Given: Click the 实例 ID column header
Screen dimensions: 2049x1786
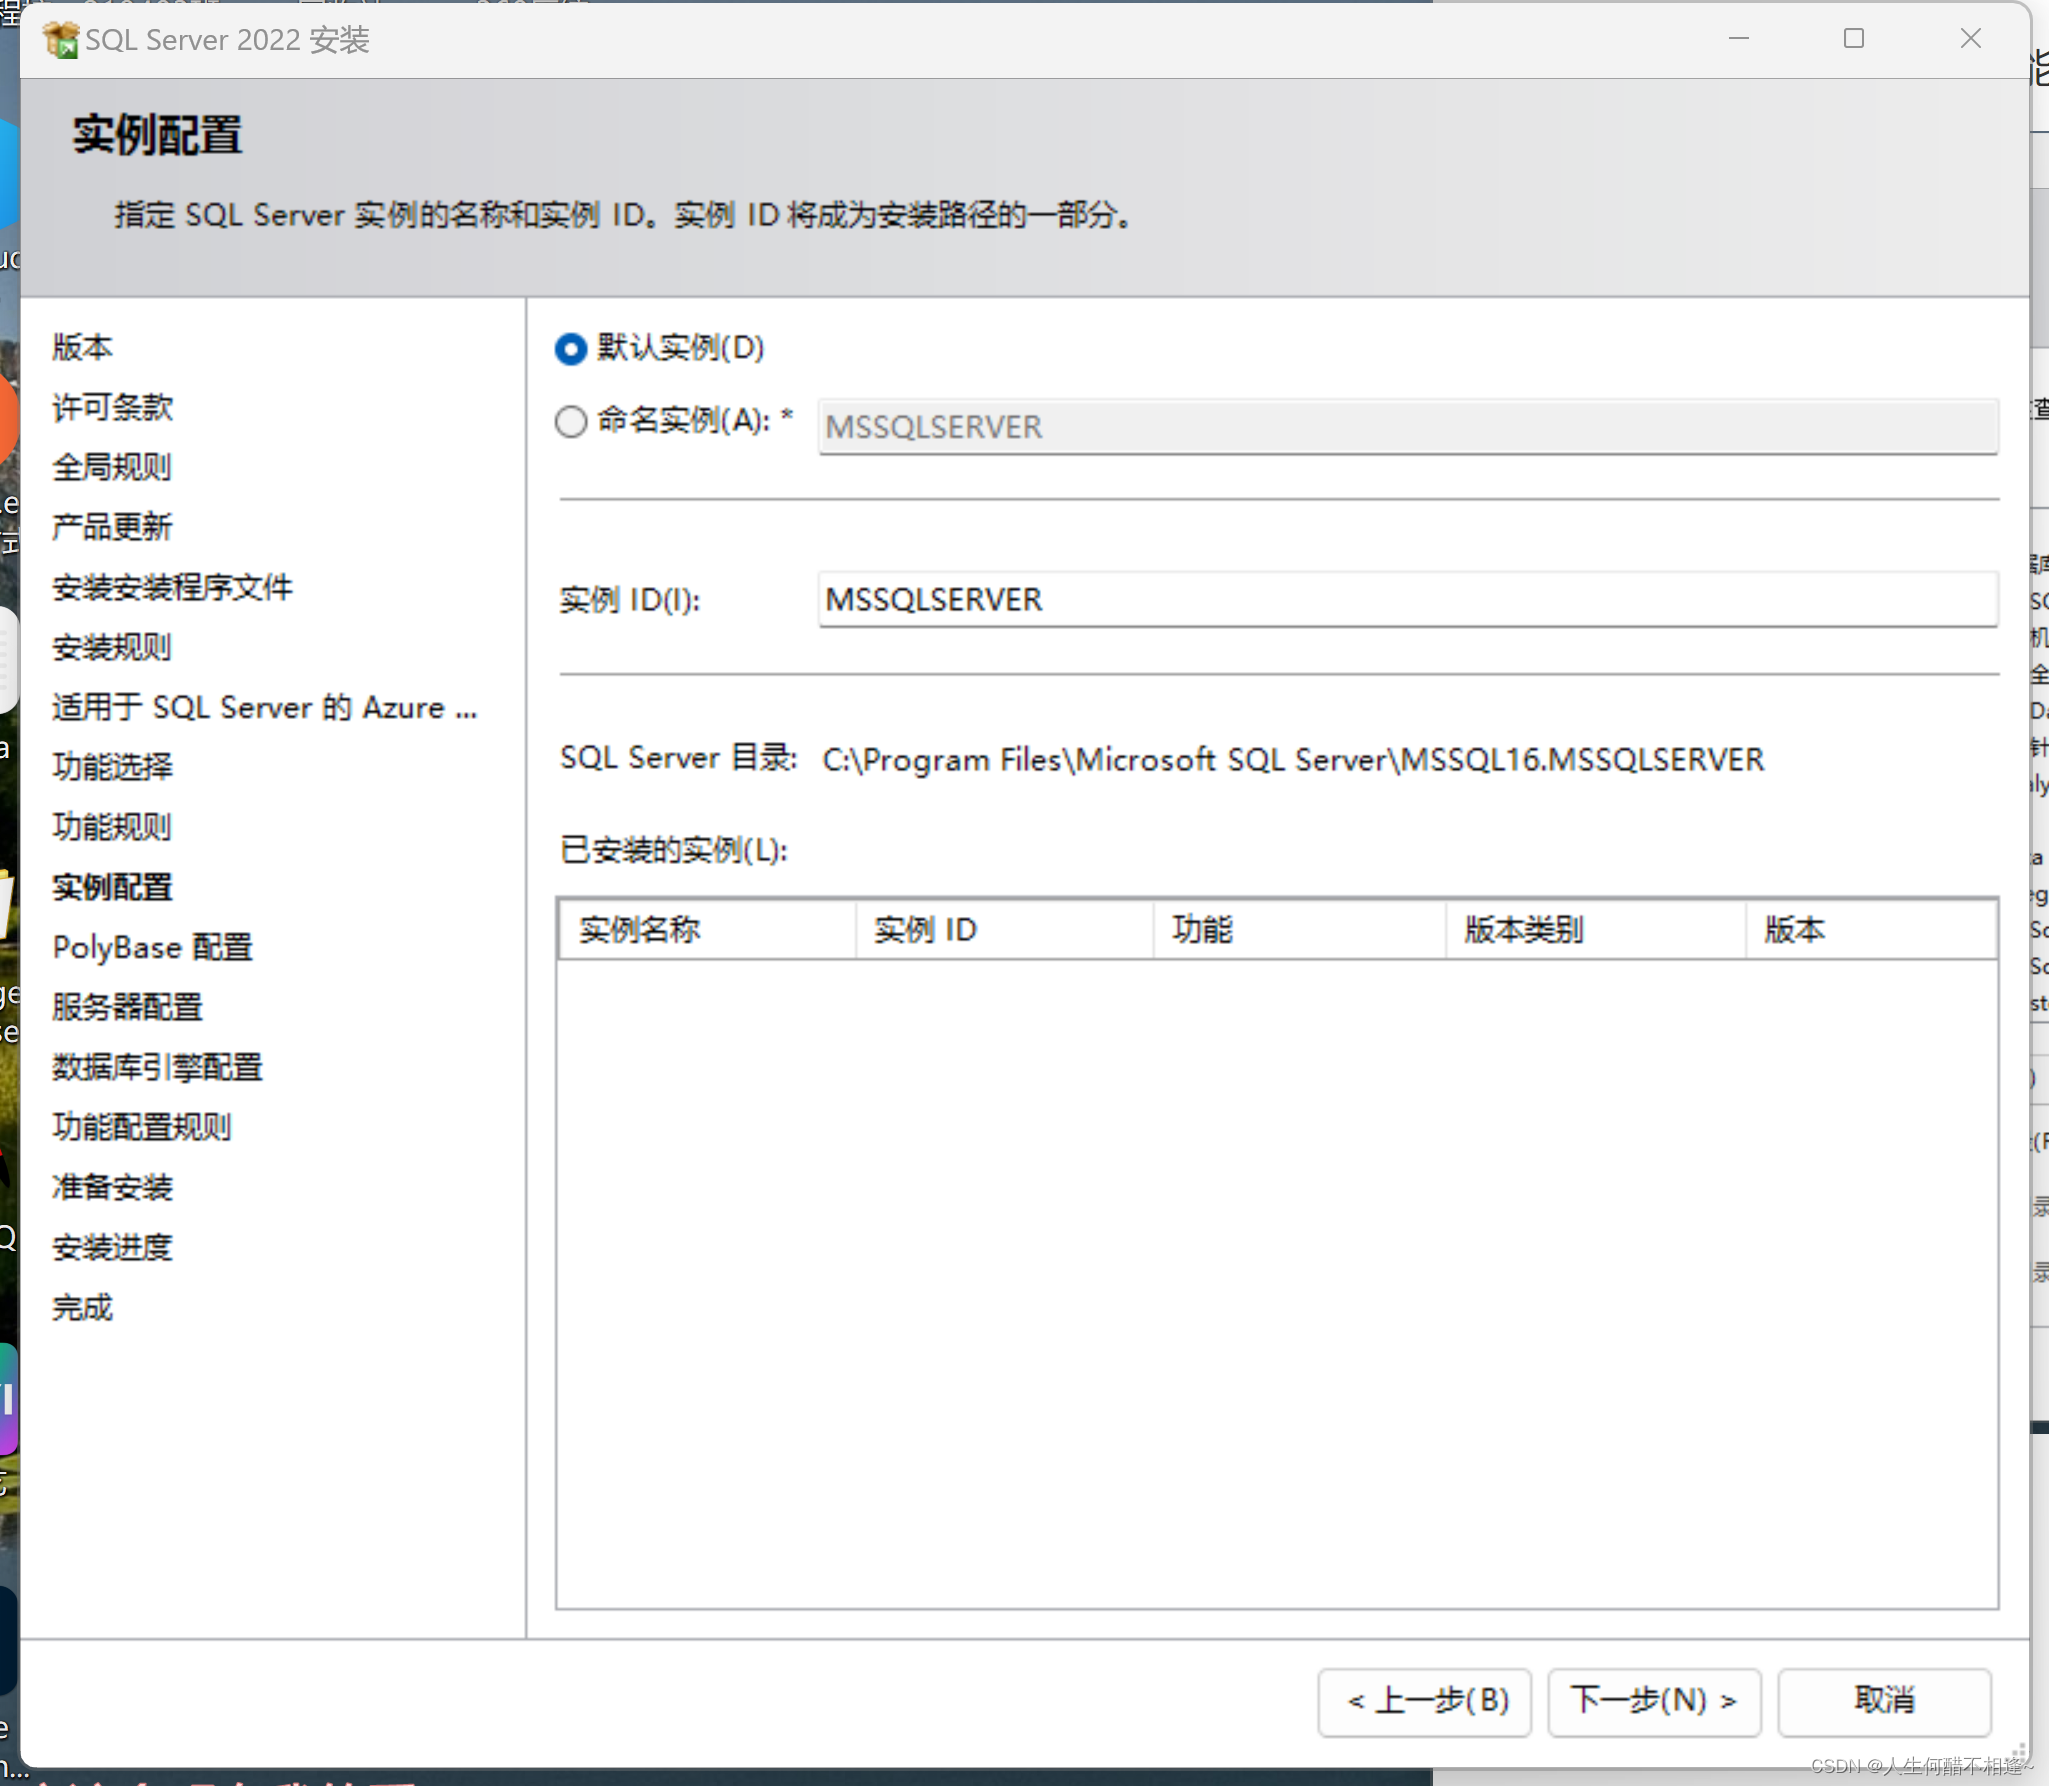Looking at the screenshot, I should pos(1004,930).
